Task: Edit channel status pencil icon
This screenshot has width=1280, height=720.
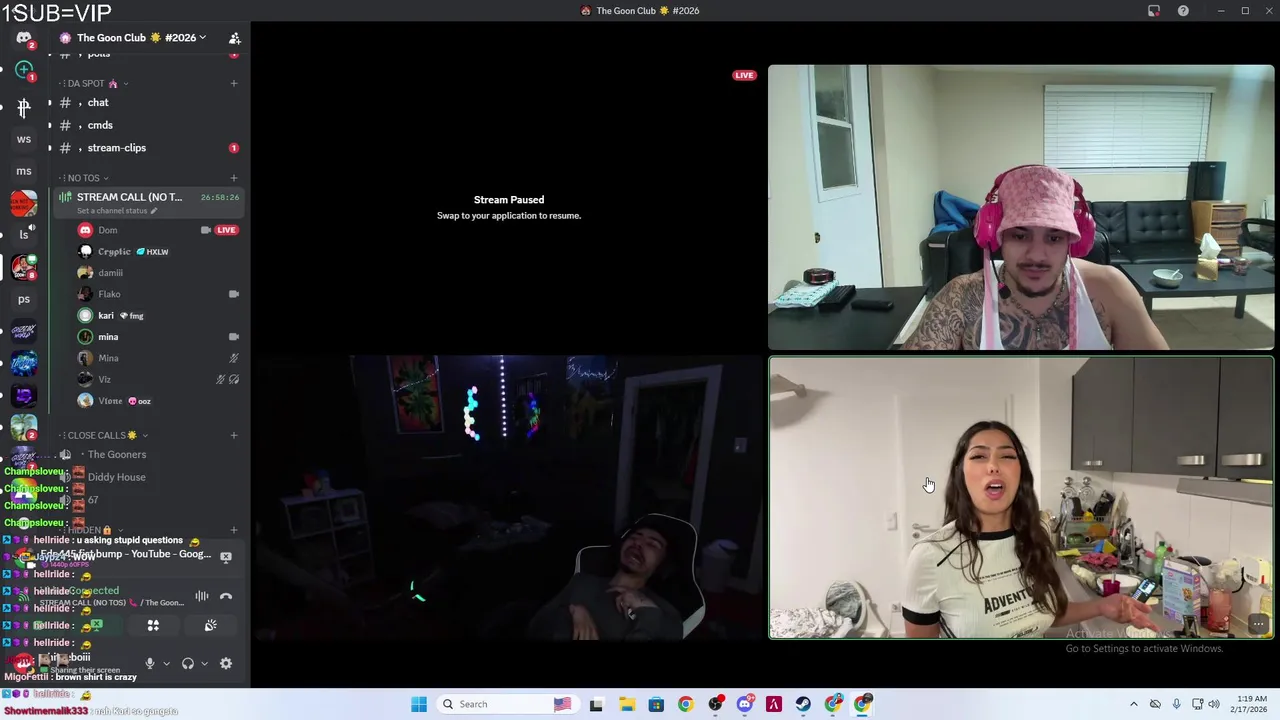Action: [153, 211]
